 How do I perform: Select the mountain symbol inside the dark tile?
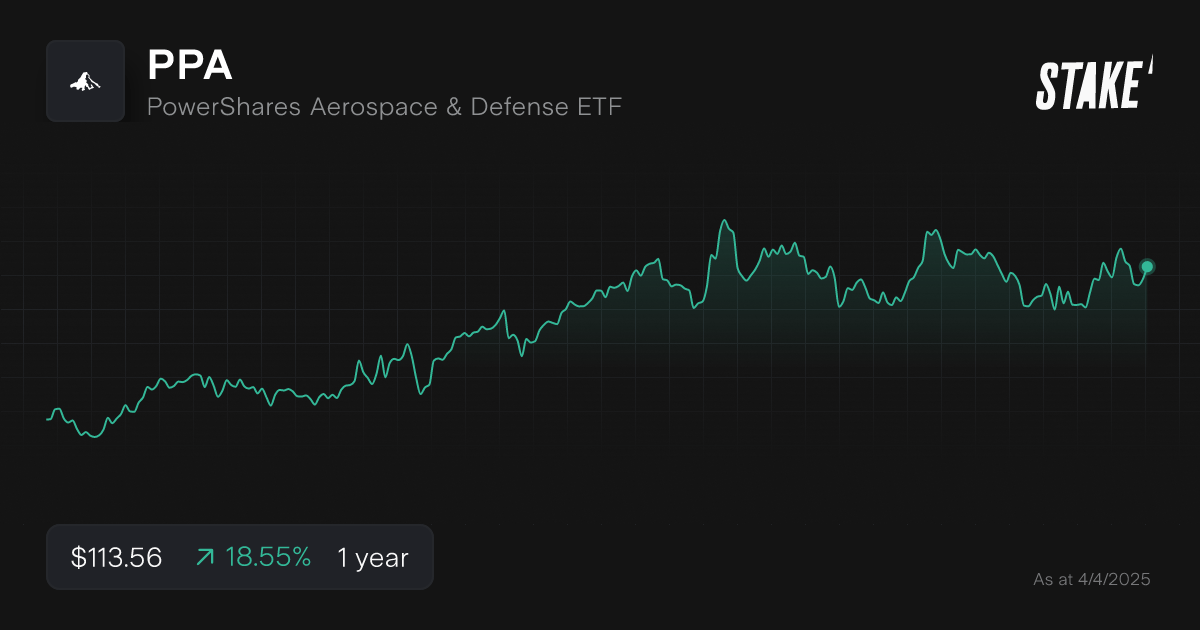85,81
